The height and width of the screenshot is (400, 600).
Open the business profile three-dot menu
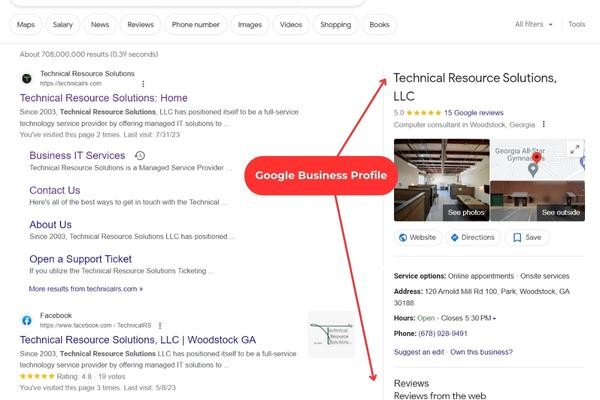click(544, 124)
